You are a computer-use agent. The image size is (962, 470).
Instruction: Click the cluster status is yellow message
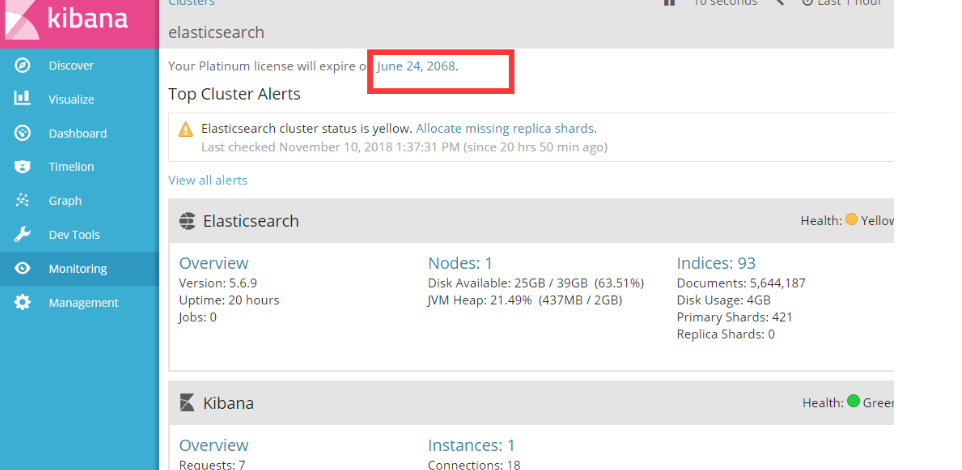tap(307, 129)
